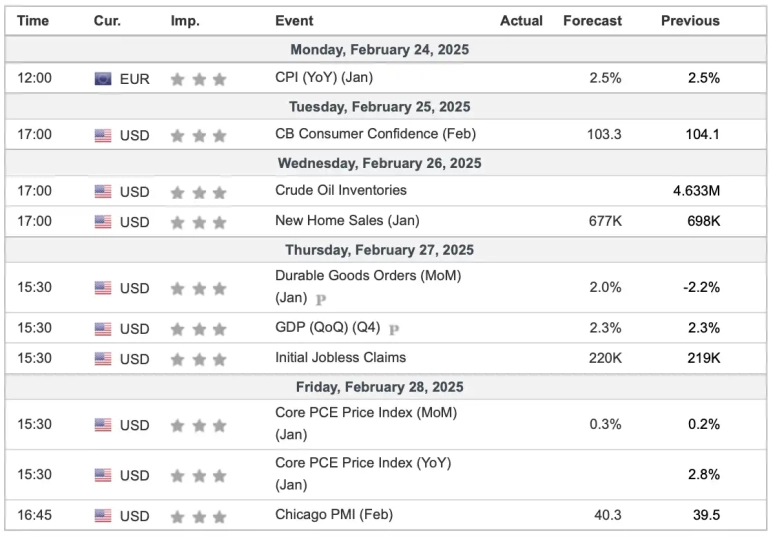Click the Previous column header
Screen dimensions: 773x537
coord(690,21)
